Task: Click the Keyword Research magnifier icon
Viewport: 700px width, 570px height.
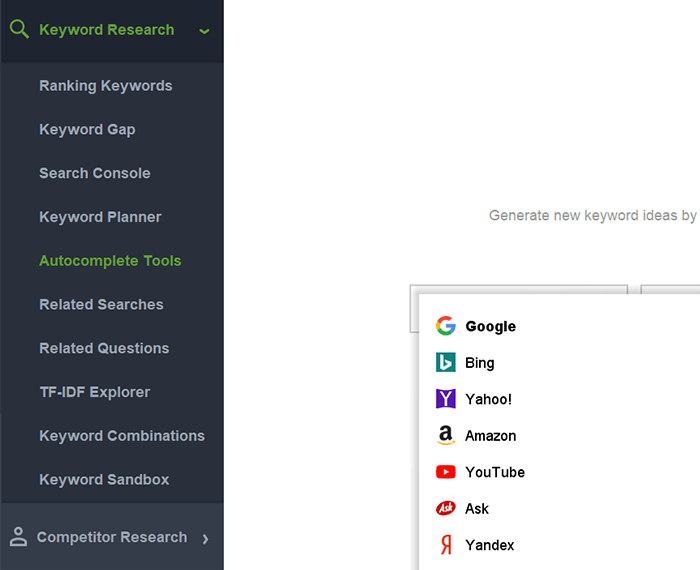Action: click(x=19, y=29)
